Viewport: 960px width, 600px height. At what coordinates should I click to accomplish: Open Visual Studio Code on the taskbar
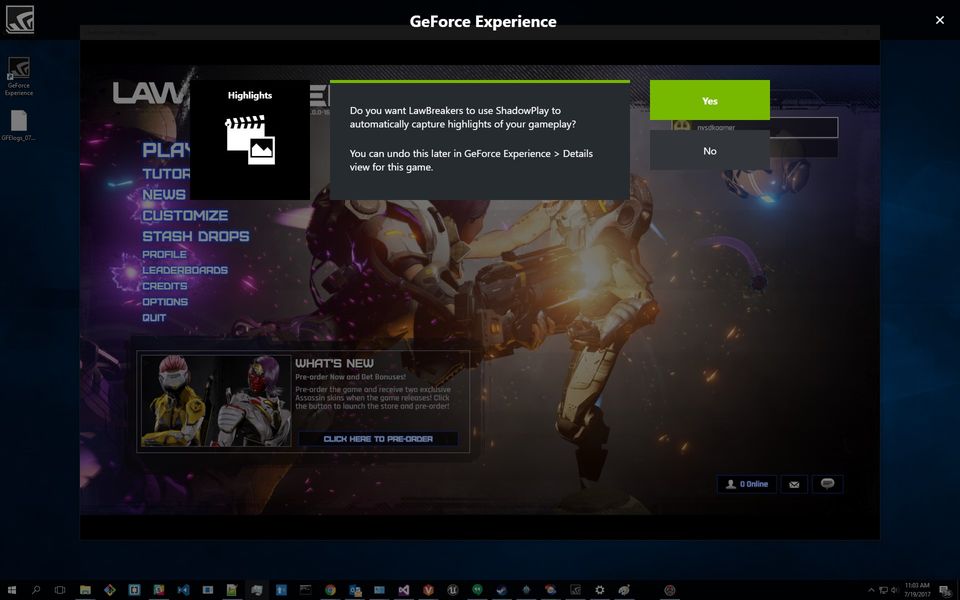coord(183,590)
